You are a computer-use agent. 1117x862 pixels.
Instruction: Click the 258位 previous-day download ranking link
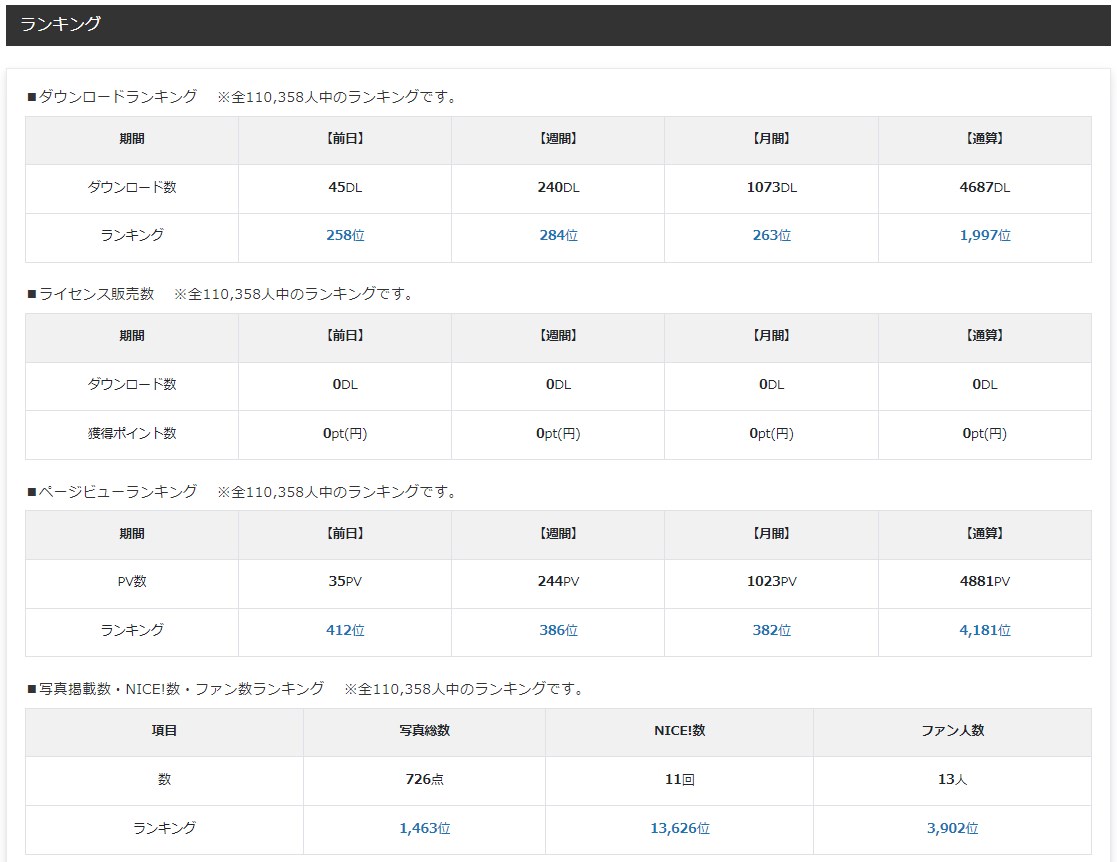pyautogui.click(x=345, y=236)
